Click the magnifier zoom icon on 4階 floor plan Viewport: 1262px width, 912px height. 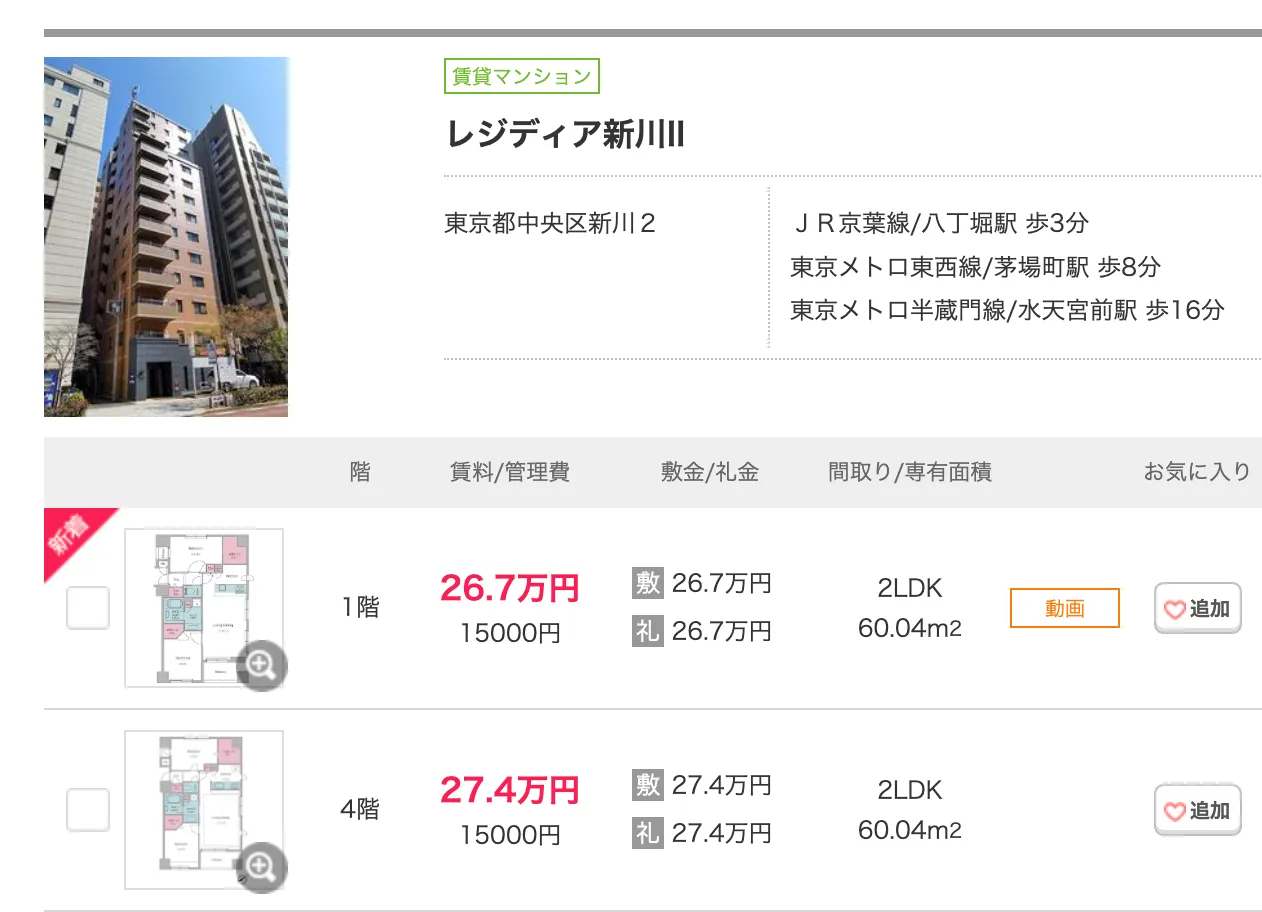point(261,868)
